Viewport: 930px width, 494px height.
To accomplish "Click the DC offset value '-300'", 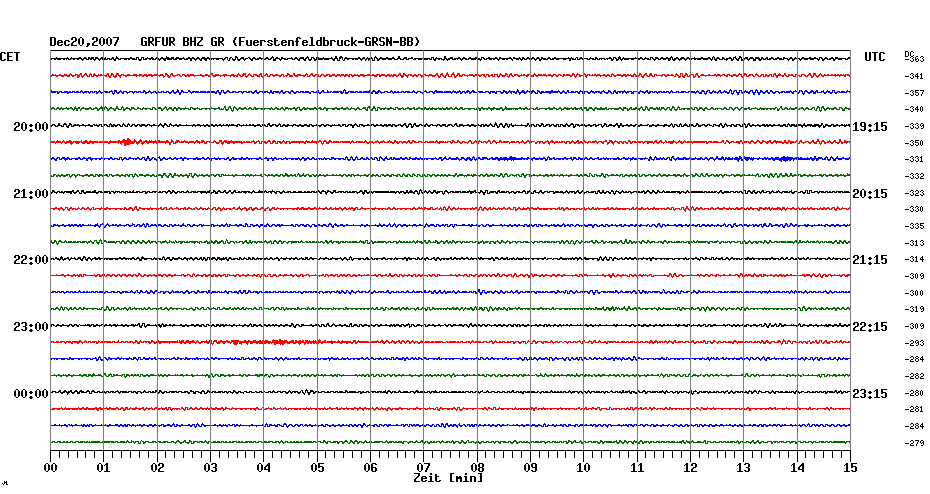I will click(914, 293).
